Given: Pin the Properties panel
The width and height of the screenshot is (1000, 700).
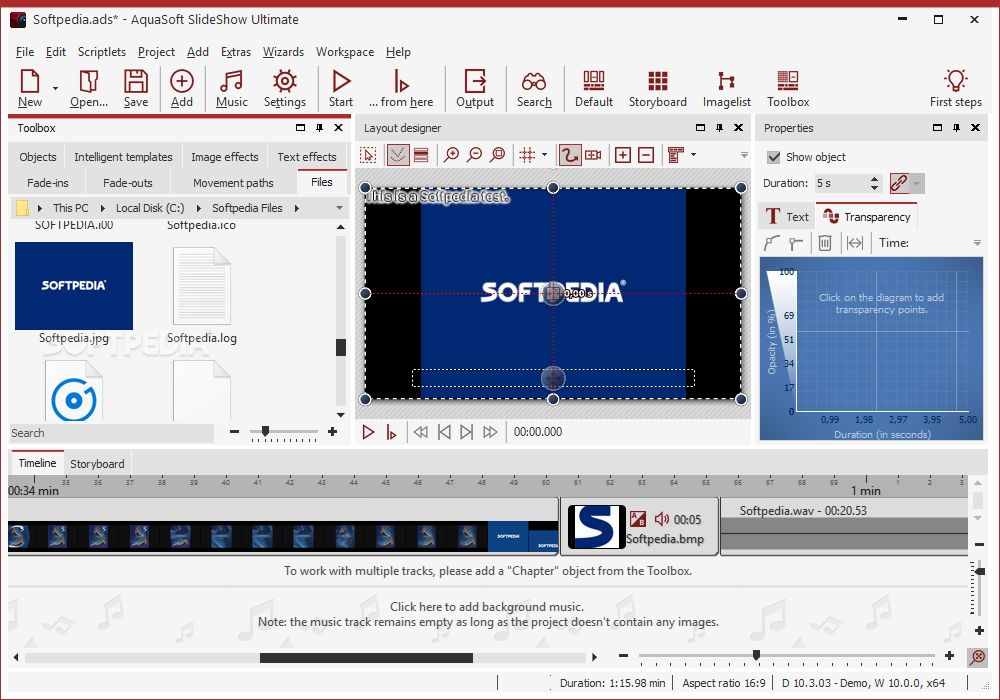Looking at the screenshot, I should point(956,128).
